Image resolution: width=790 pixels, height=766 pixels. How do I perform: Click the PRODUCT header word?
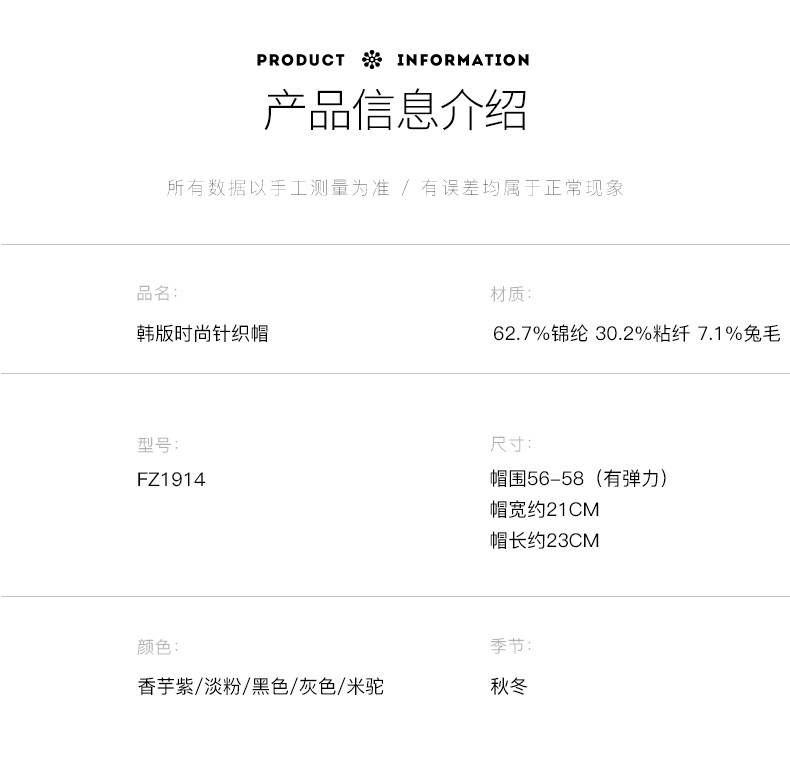tap(300, 60)
